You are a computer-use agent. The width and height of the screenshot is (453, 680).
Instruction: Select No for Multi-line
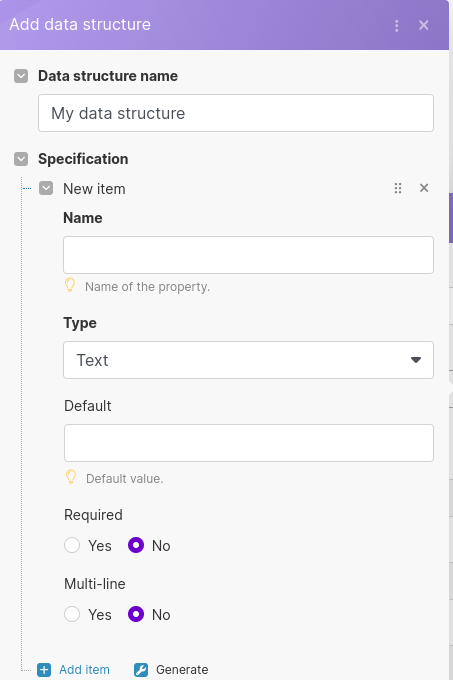136,614
